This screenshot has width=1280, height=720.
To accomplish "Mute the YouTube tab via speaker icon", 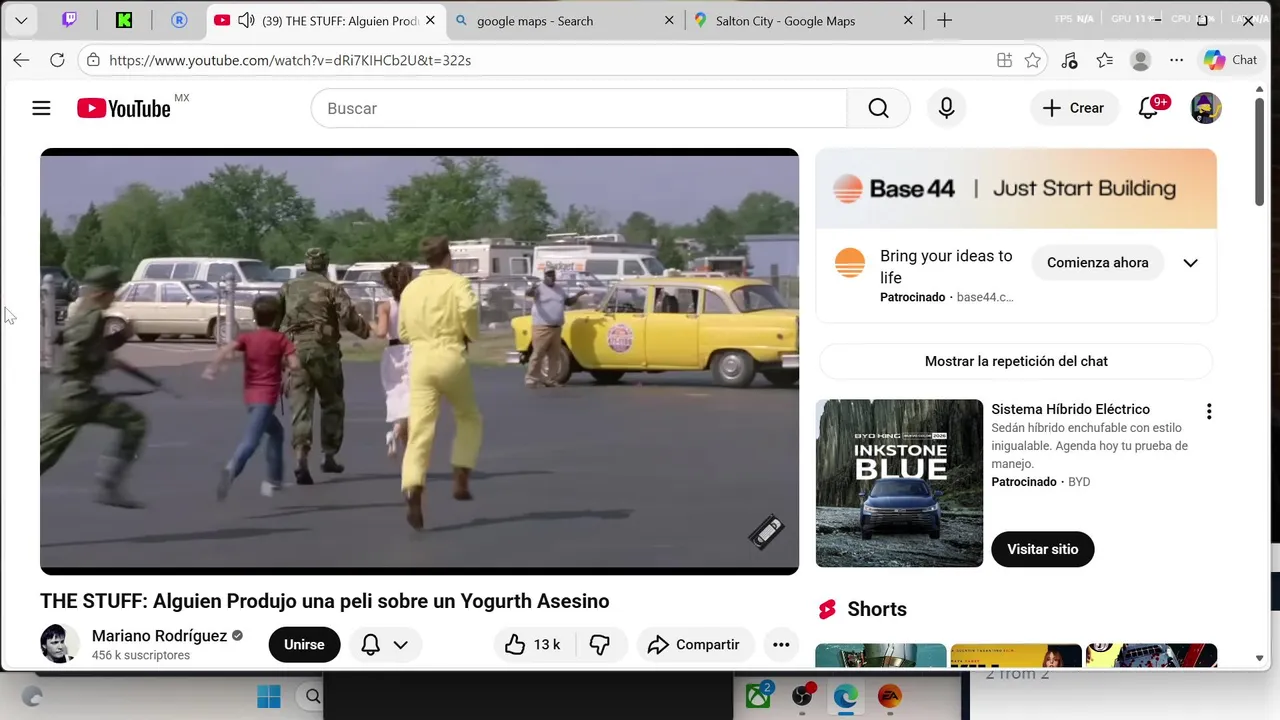I will point(246,20).
